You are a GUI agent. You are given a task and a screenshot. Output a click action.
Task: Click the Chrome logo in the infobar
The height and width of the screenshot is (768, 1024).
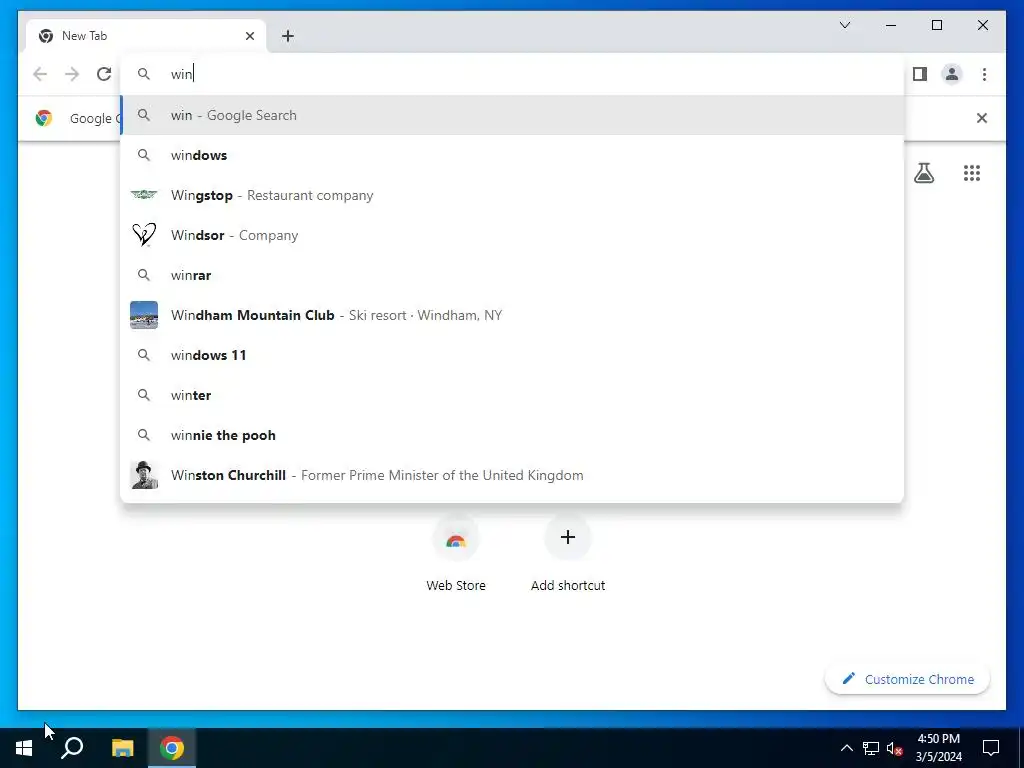tap(44, 118)
